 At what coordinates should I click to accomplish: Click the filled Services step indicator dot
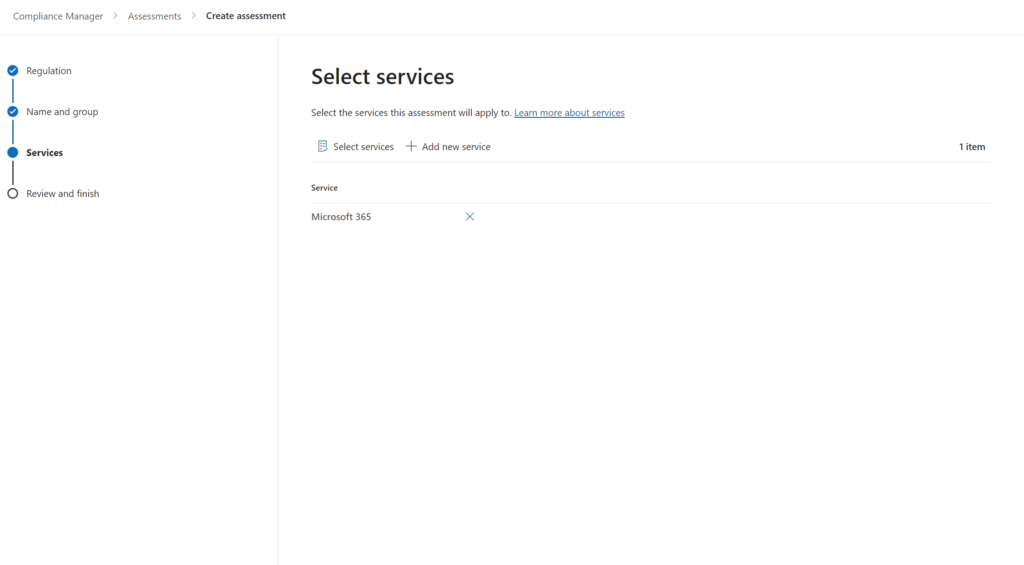click(13, 153)
